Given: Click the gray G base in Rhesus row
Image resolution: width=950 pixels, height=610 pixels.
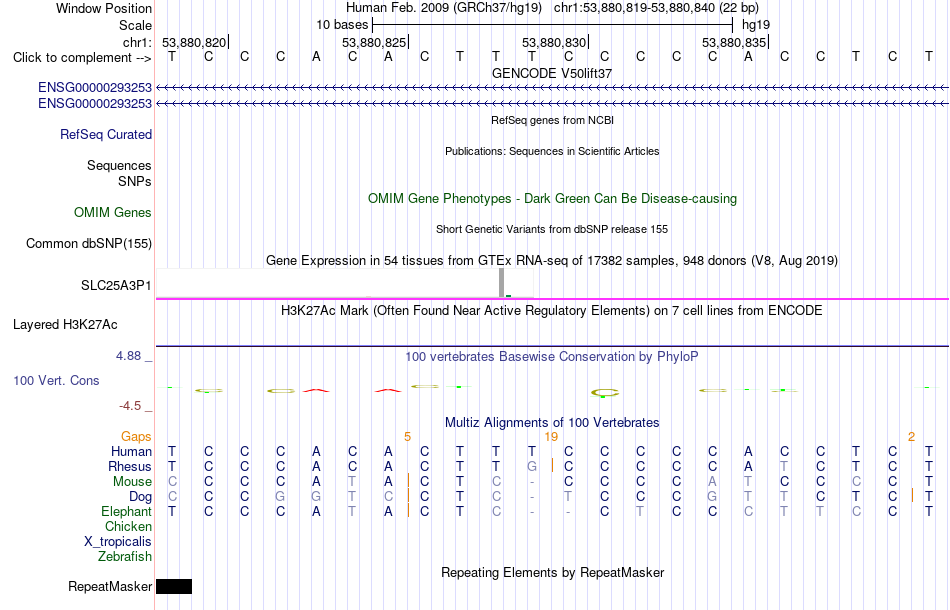Looking at the screenshot, I should [532, 466].
